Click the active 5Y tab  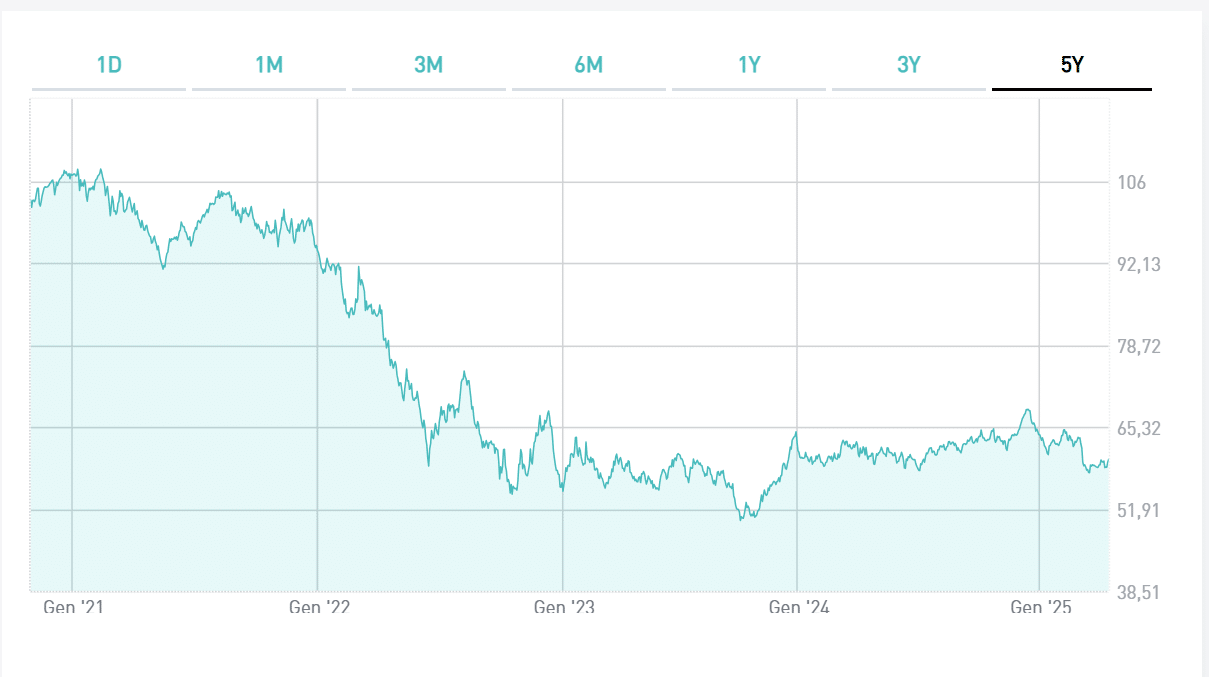click(1072, 66)
